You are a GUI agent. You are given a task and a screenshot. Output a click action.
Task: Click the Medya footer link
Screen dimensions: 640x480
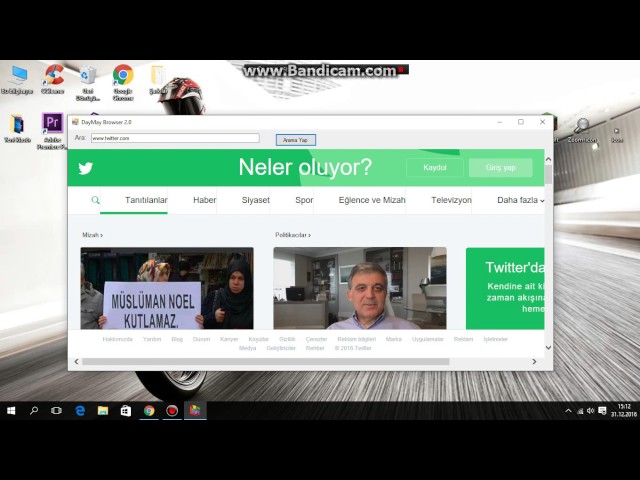247,348
